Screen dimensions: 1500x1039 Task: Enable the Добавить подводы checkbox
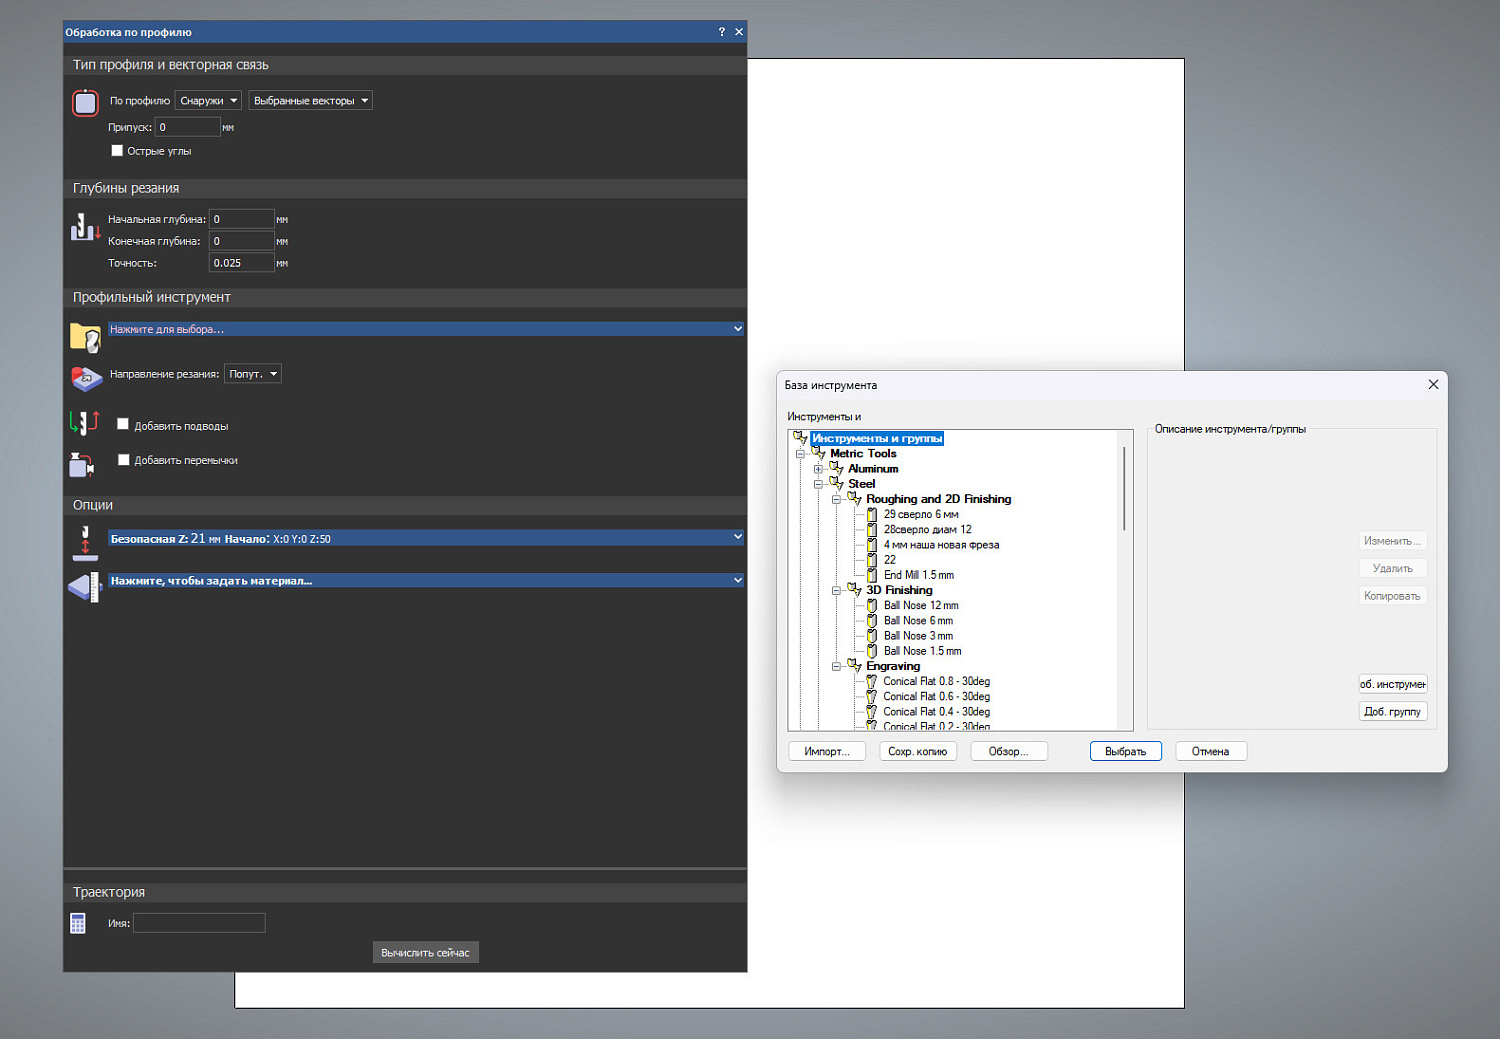pyautogui.click(x=123, y=425)
